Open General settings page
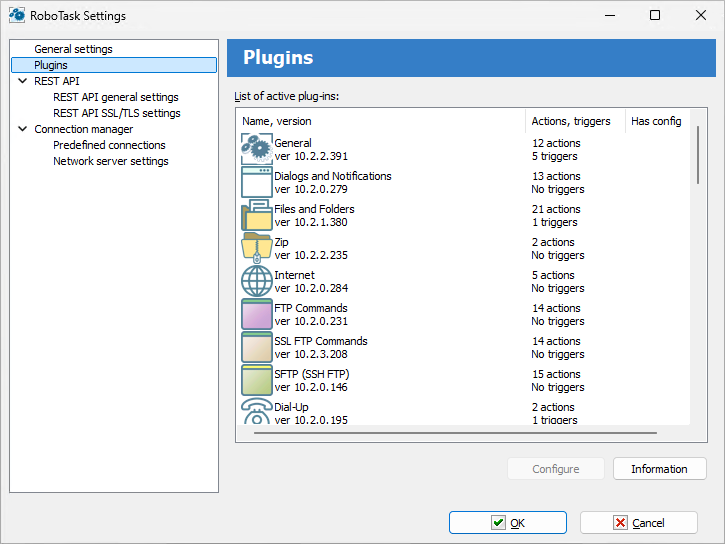This screenshot has height=544, width=725. click(x=73, y=49)
